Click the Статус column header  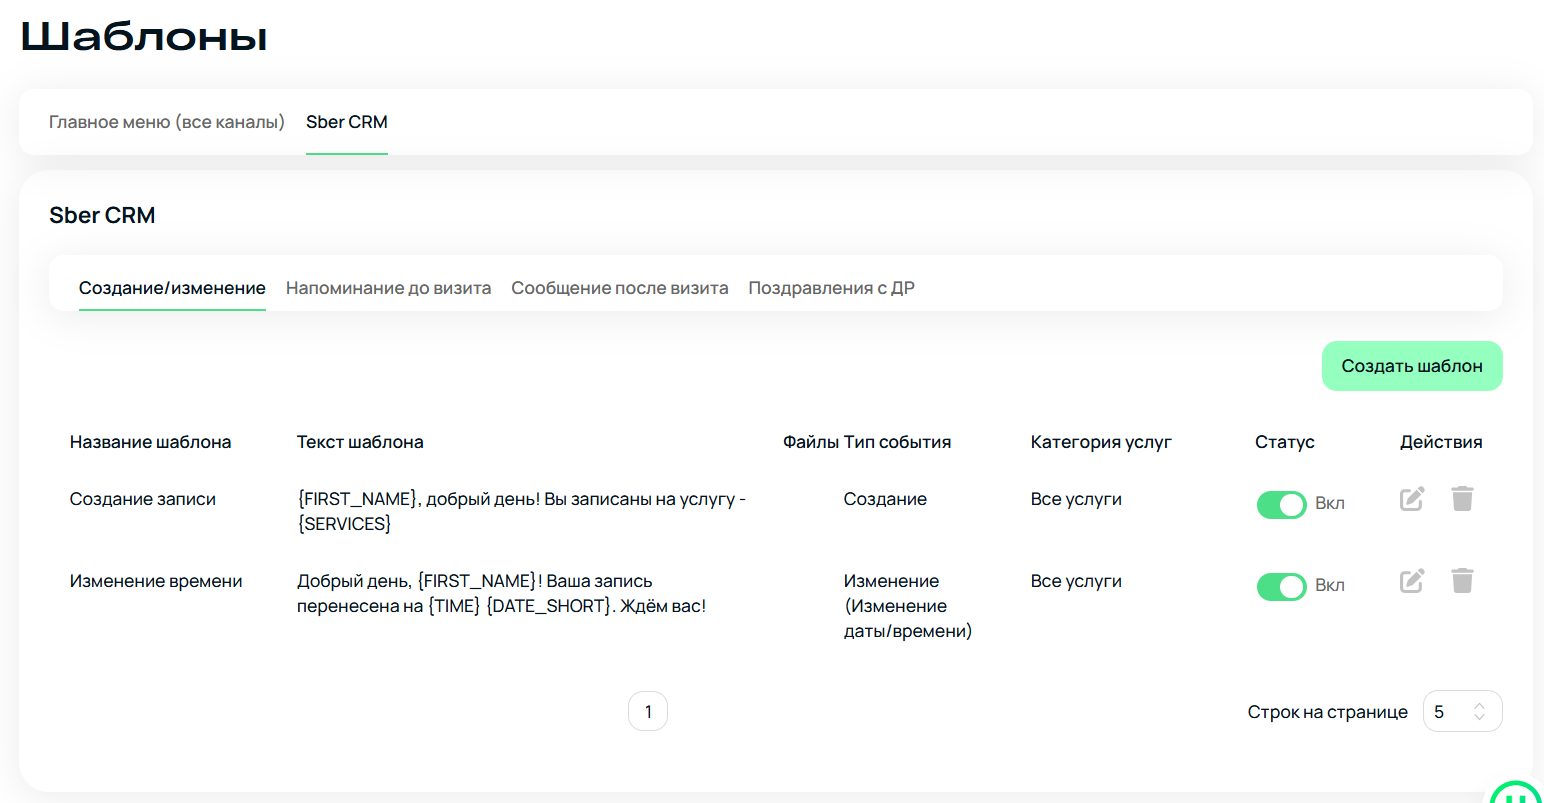[x=1285, y=442]
